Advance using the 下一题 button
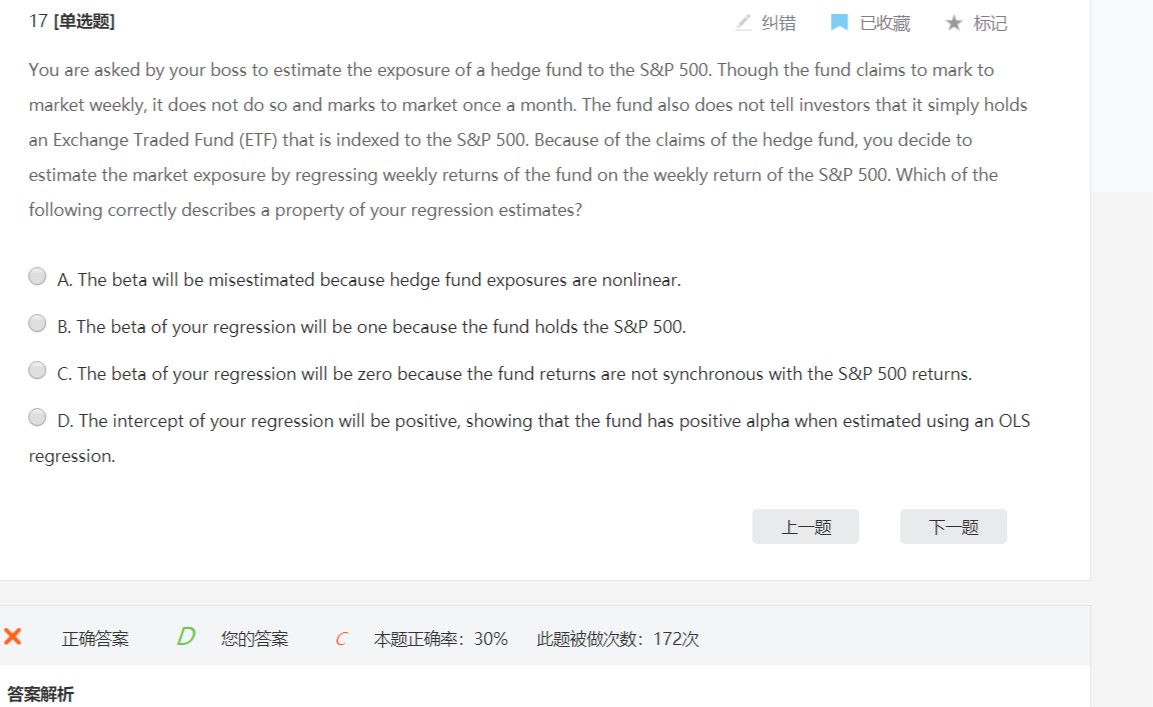 953,527
